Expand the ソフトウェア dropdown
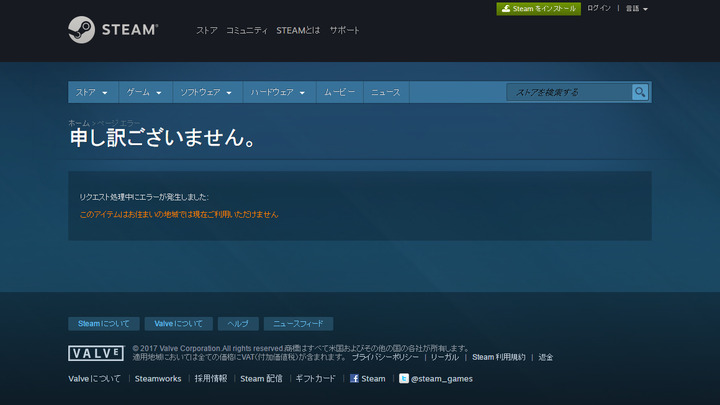Image resolution: width=720 pixels, height=405 pixels. [x=208, y=92]
